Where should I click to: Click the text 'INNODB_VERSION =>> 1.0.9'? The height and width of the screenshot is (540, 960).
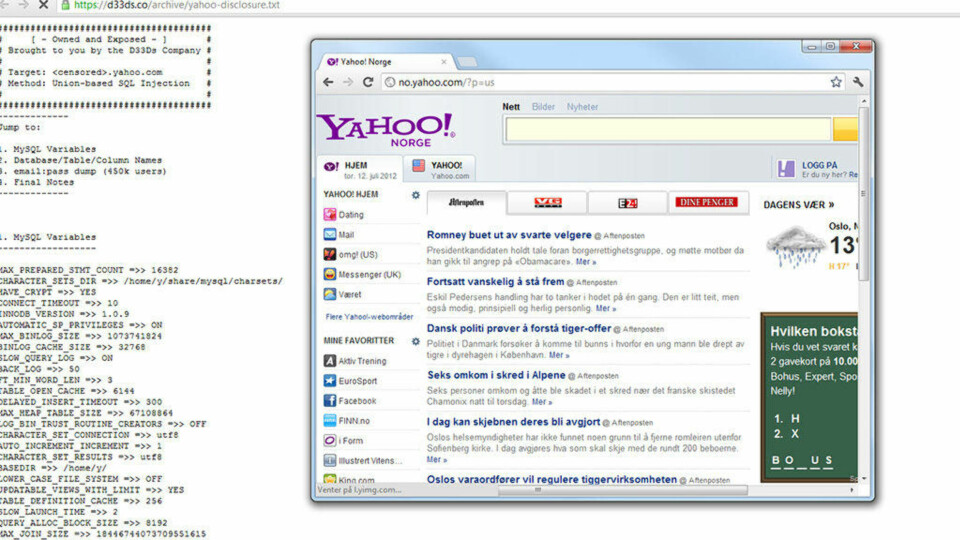[63, 314]
